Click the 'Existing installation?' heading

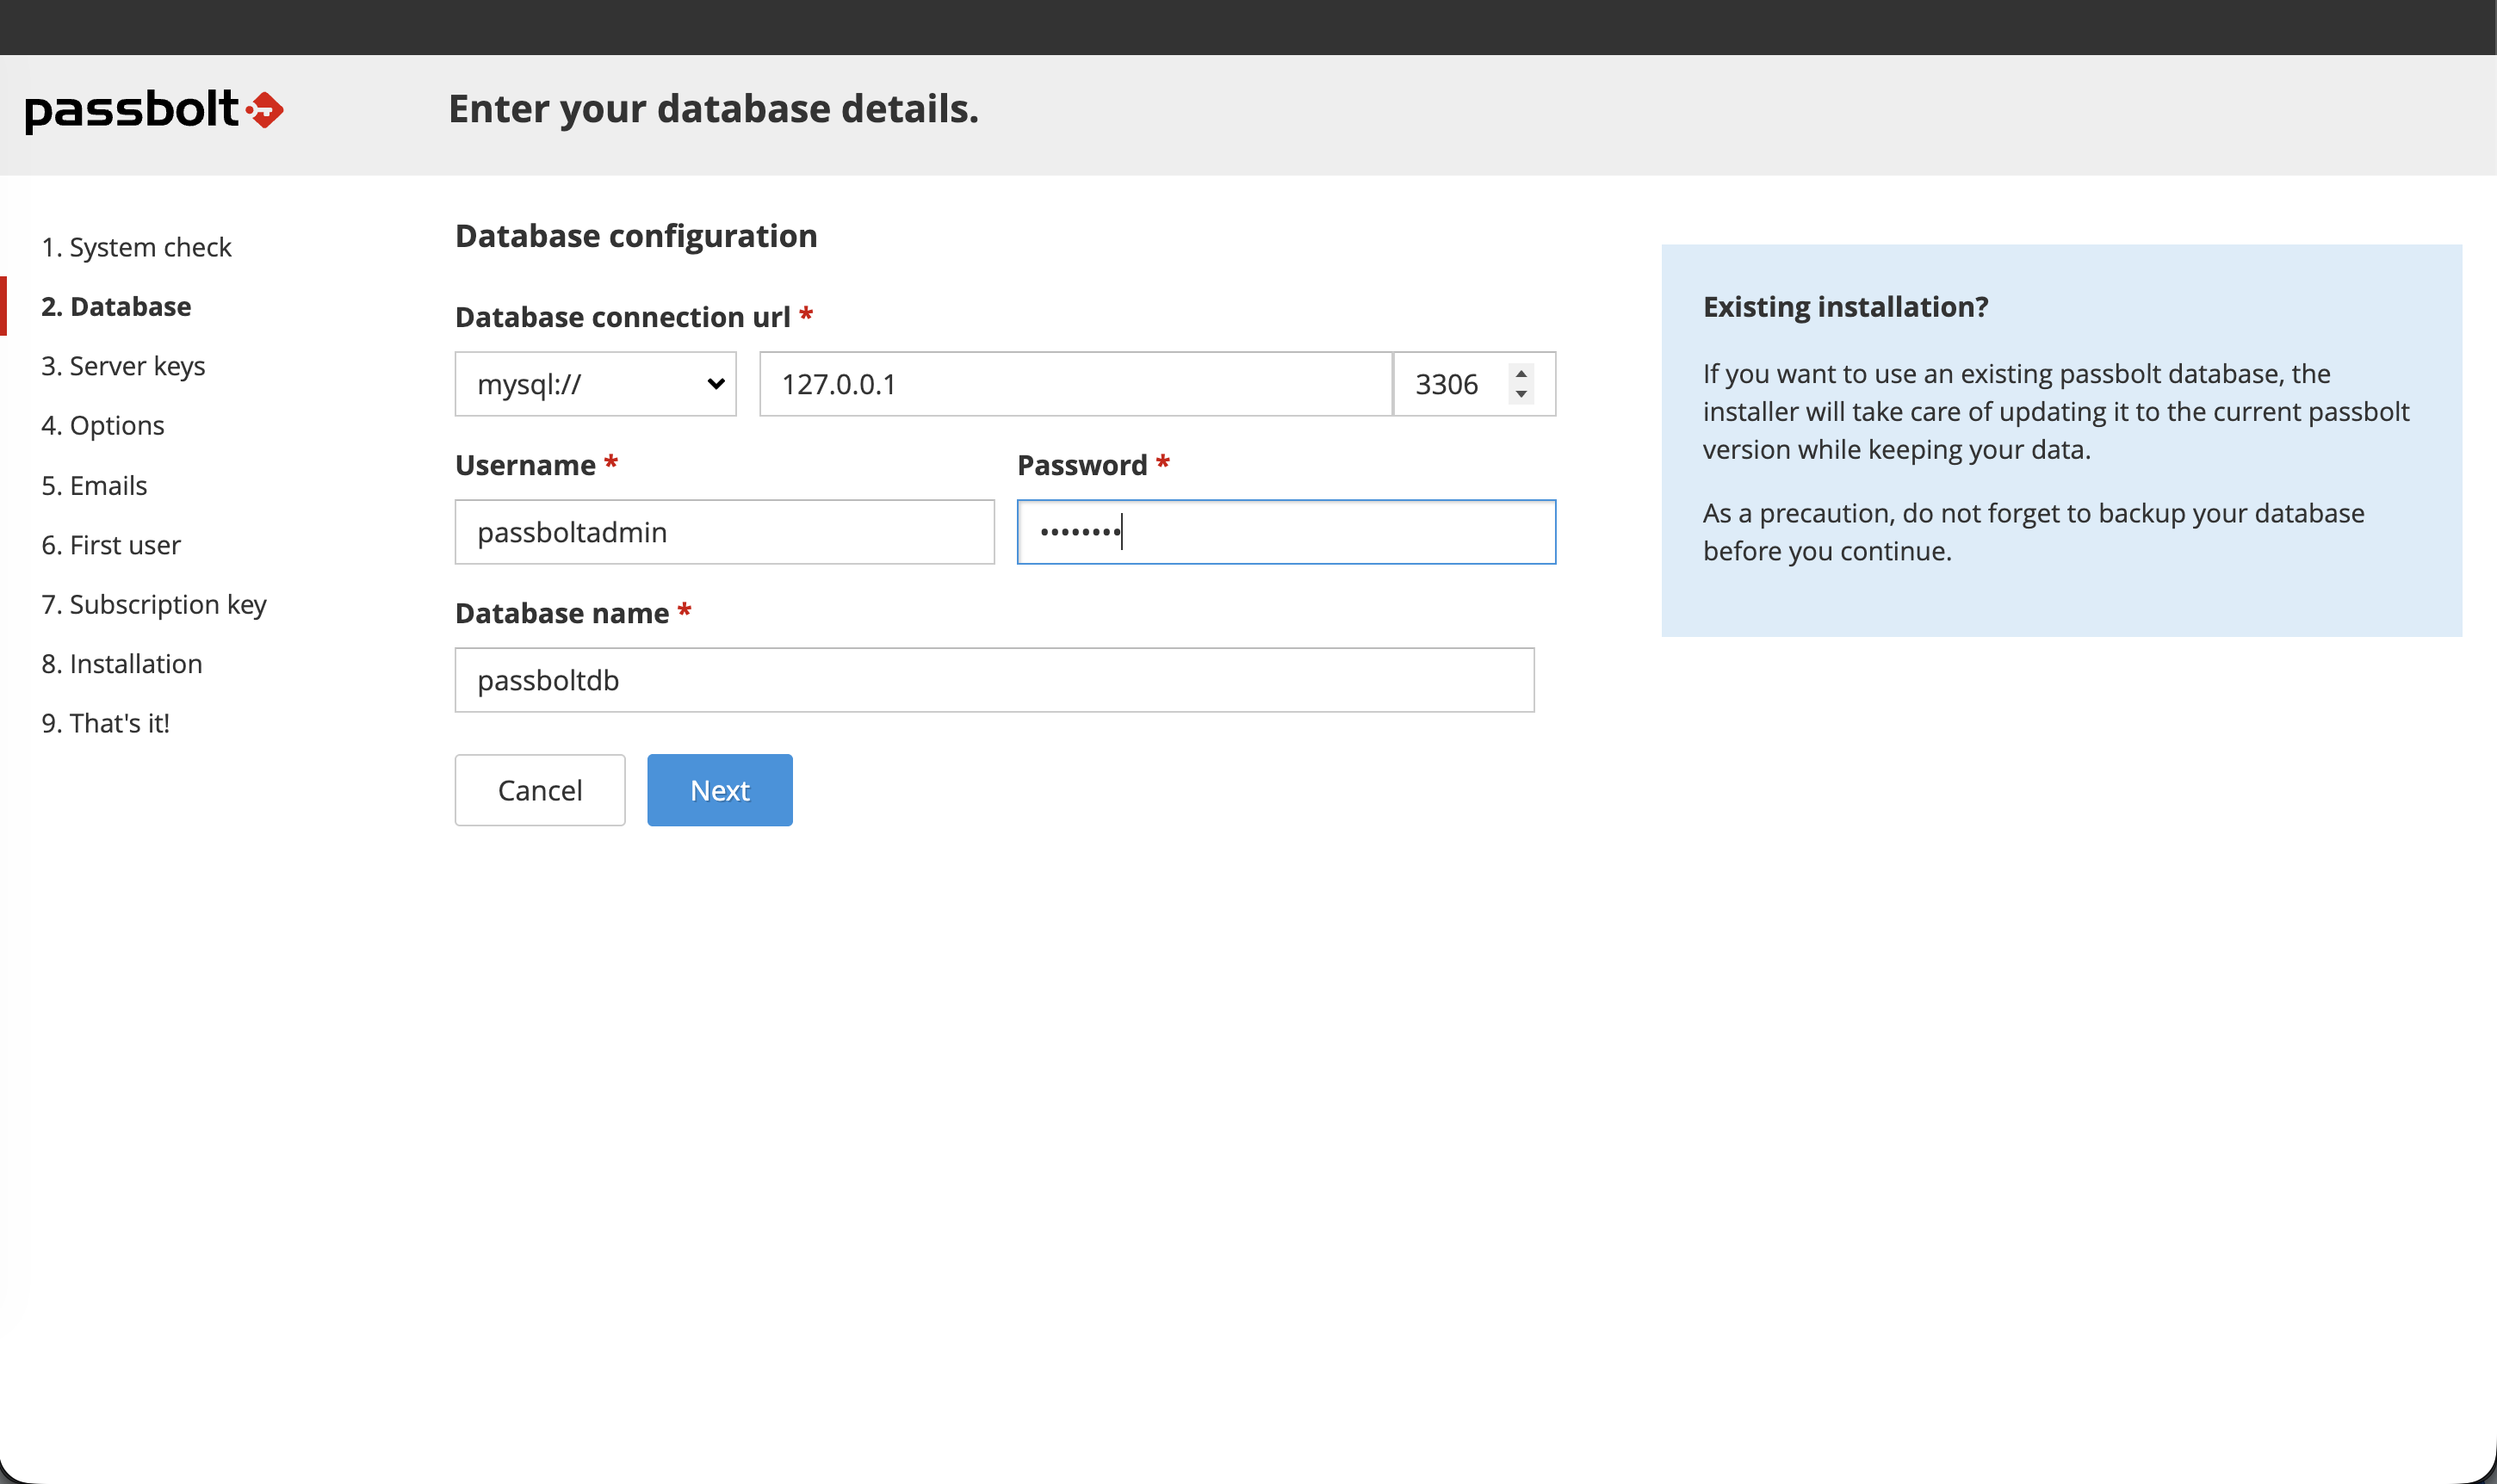(x=1846, y=306)
